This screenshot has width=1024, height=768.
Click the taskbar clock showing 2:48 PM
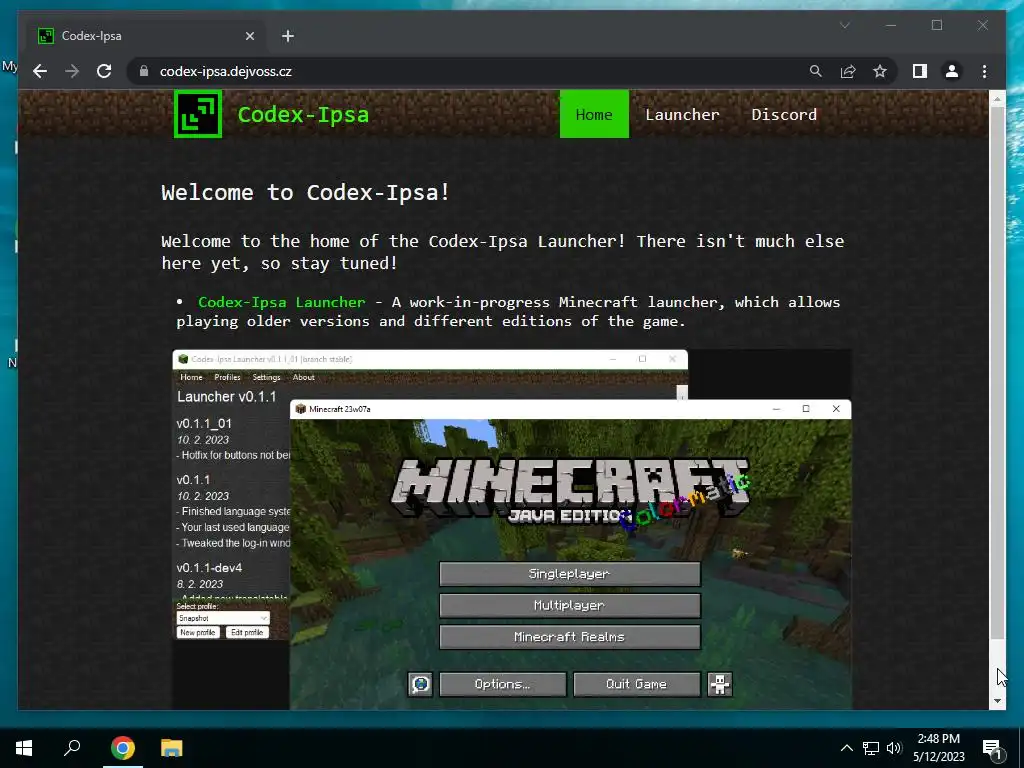(938, 748)
